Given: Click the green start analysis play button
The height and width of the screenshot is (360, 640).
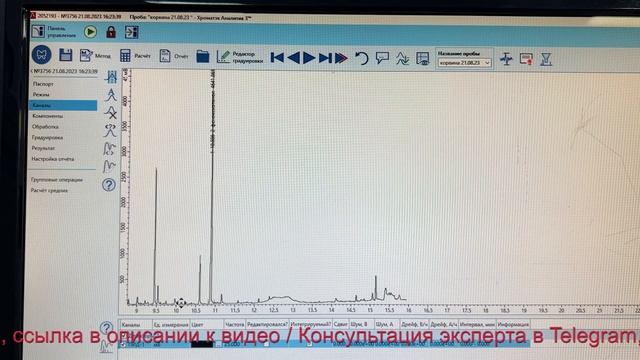Looking at the screenshot, I should click(x=90, y=32).
